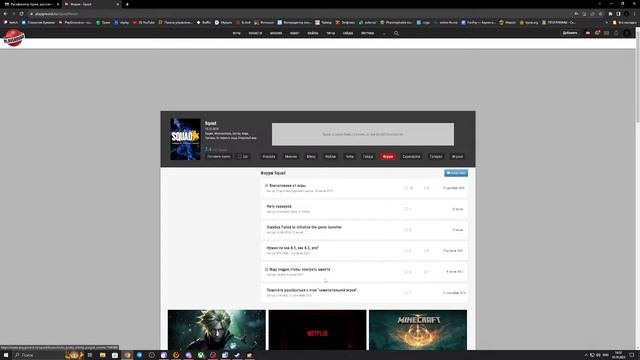The height and width of the screenshot is (360, 640).
Task: Open the browser extensions puzzle icon
Action: click(610, 14)
